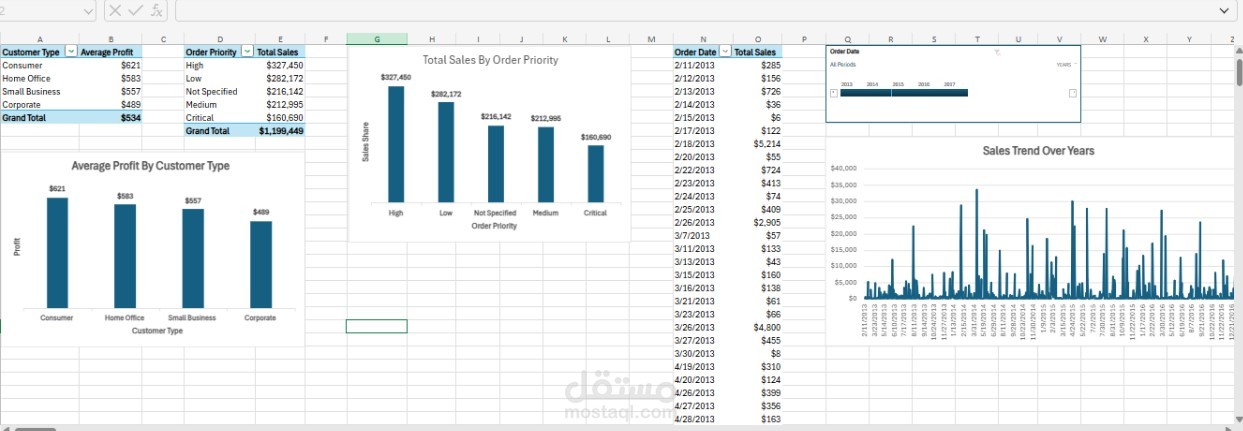1243x431 pixels.
Task: Click the timeline's right scroll arrow
Action: [1073, 93]
